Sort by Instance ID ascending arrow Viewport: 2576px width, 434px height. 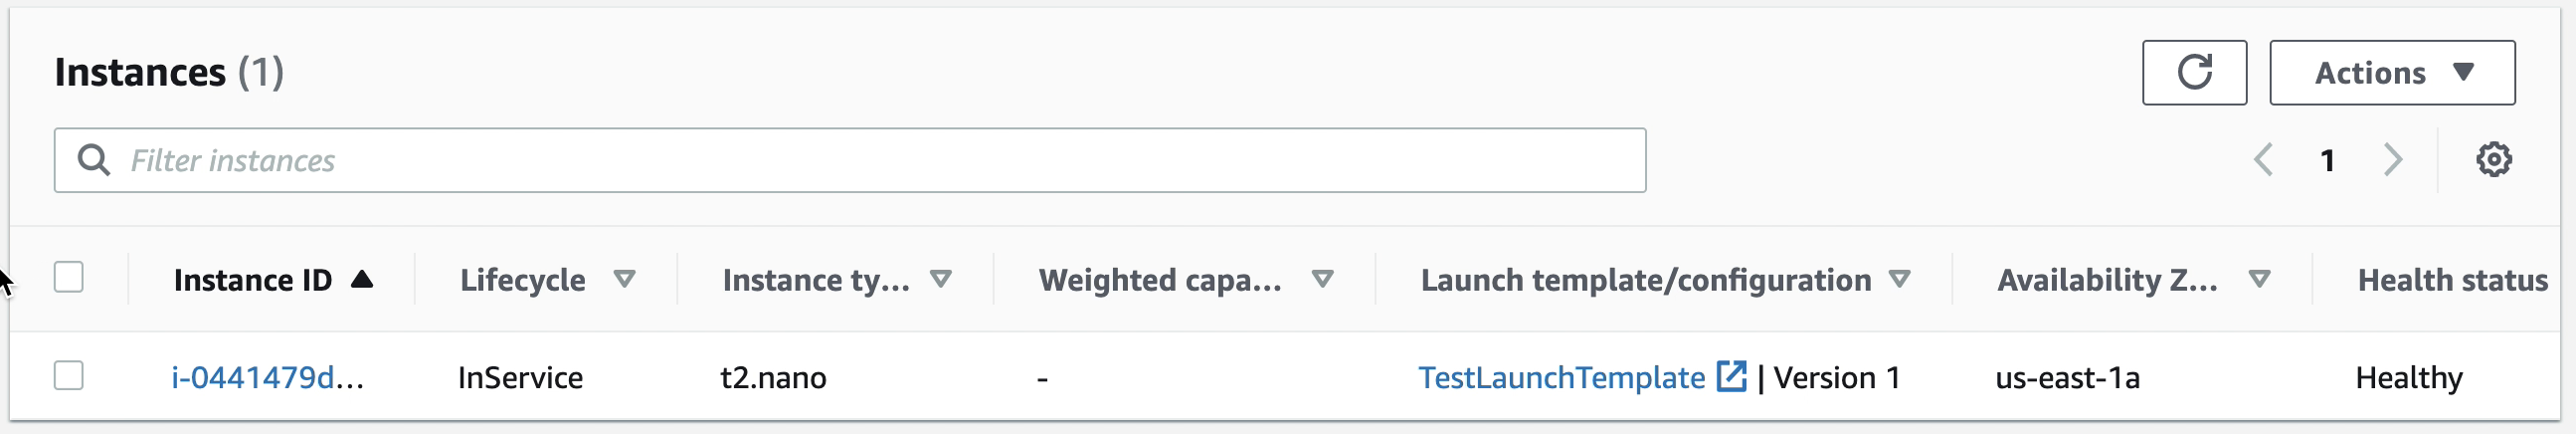[x=362, y=280]
